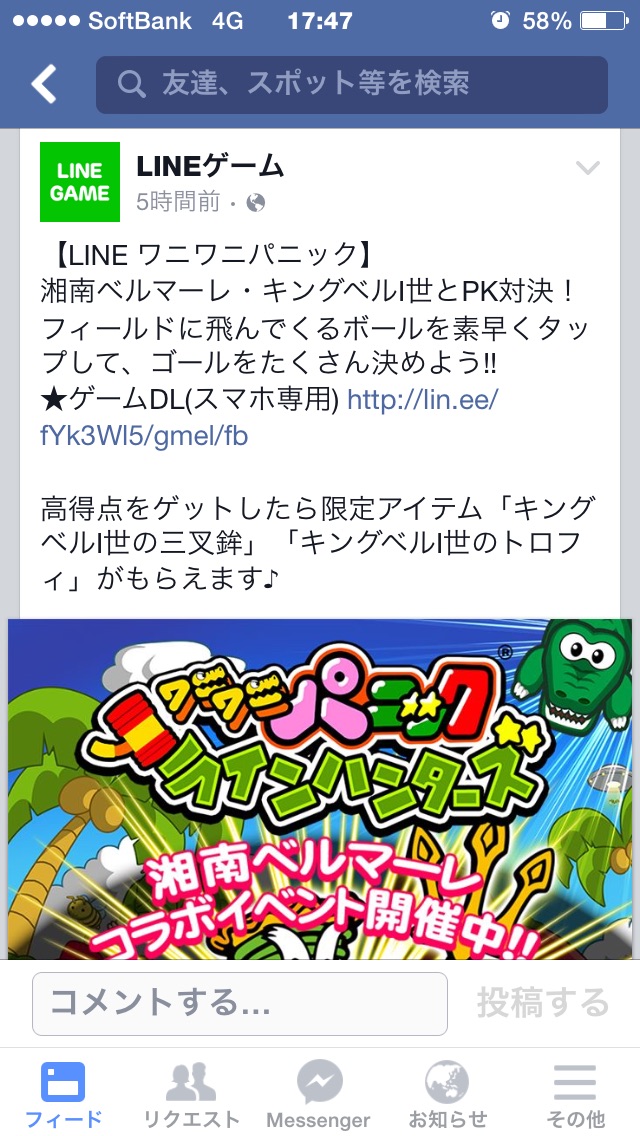Image resolution: width=640 pixels, height=1136 pixels.
Task: Tap the back arrow icon
Action: click(x=43, y=84)
